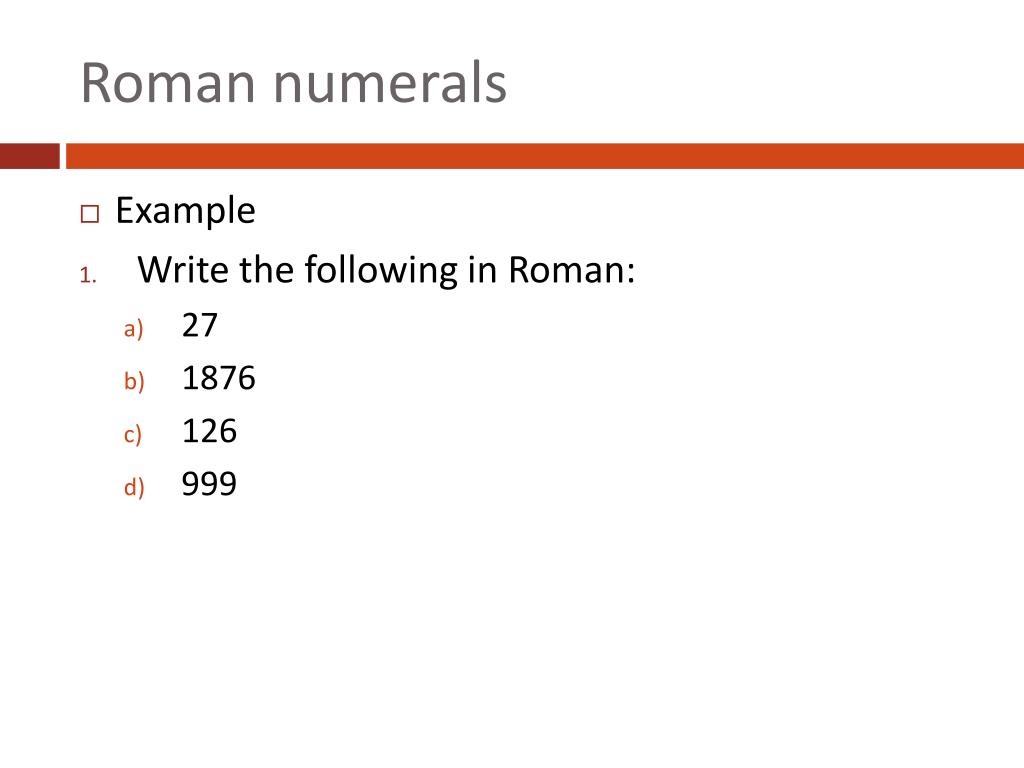Click the 'Example' text line
Image resolution: width=1024 pixels, height=768 pixels.
185,211
